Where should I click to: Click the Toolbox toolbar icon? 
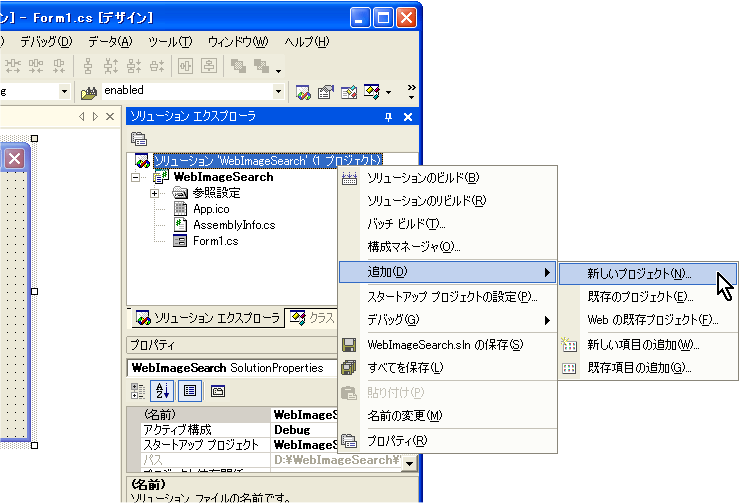[349, 92]
